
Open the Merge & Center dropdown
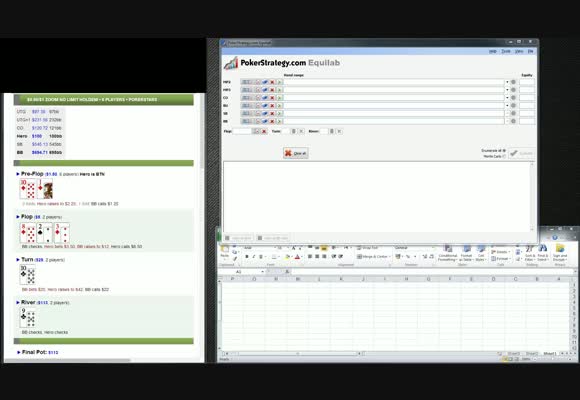[x=390, y=256]
